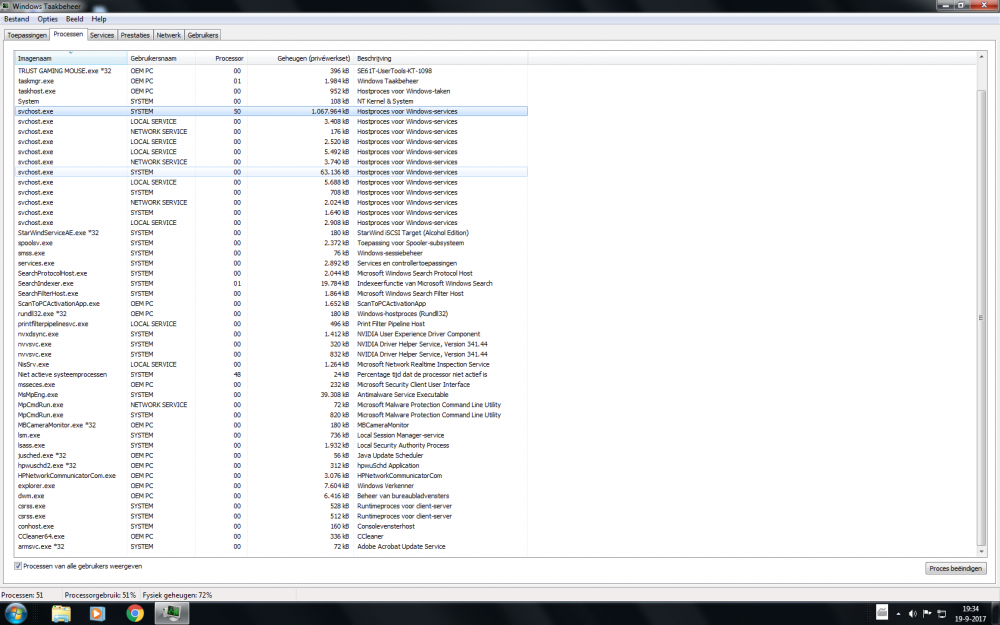Screen dimensions: 1000x625
Task: Switch to the Services tab
Action: coord(102,35)
